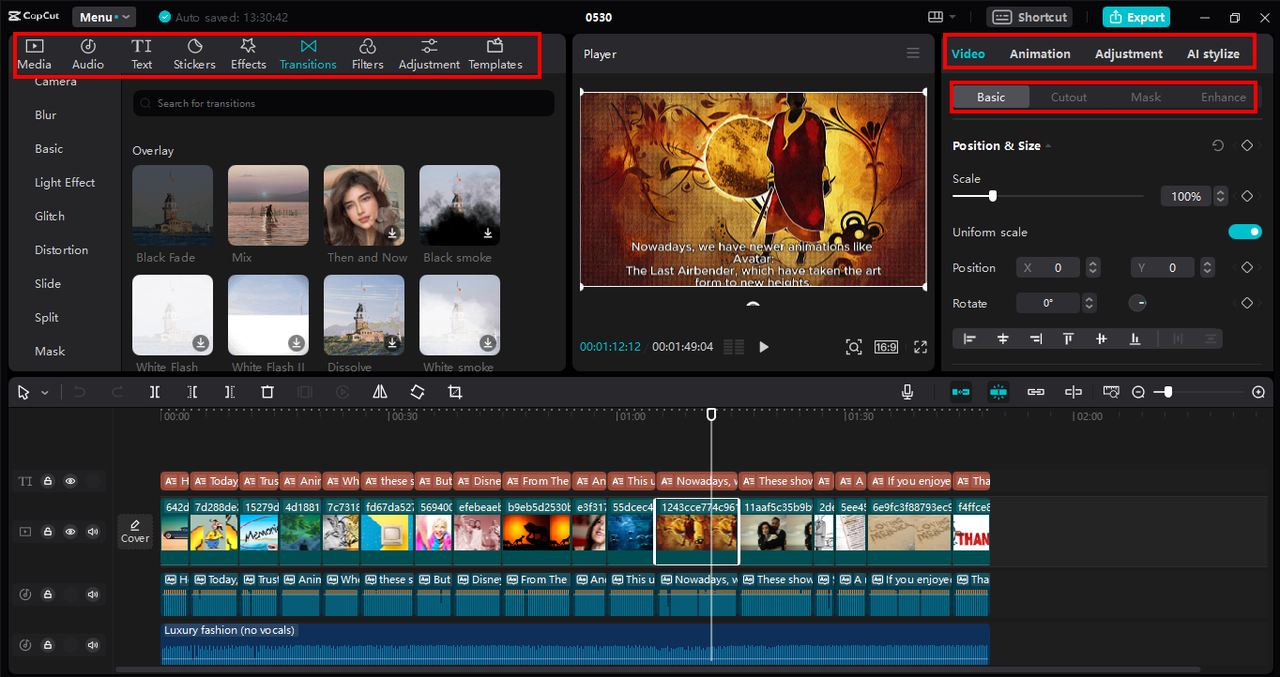Image resolution: width=1280 pixels, height=677 pixels.
Task: Click the Rotate degree stepper arrows
Action: [x=1089, y=303]
